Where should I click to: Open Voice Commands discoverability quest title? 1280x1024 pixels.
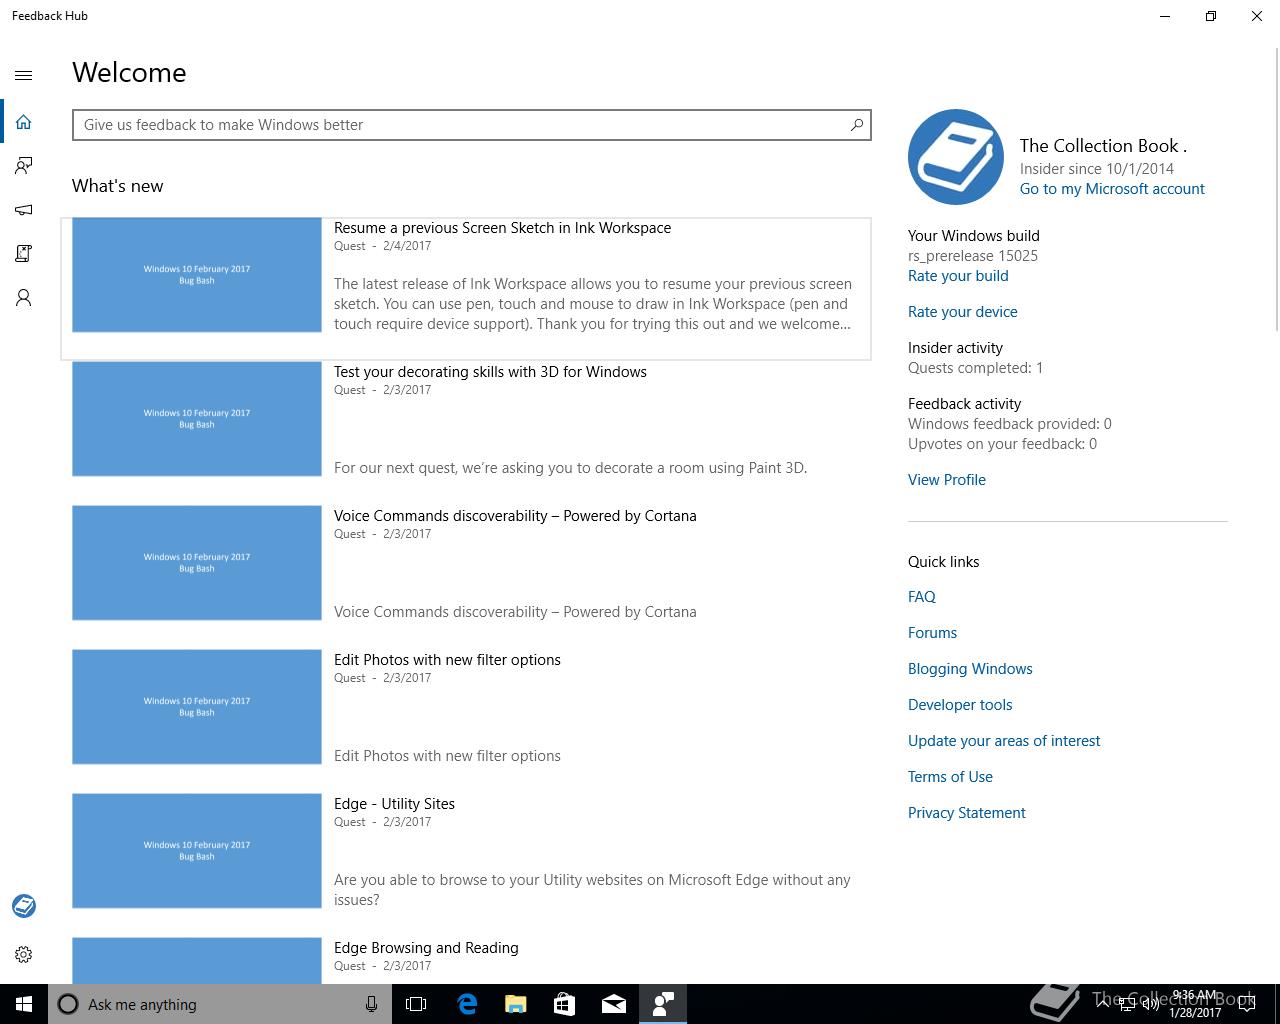(515, 516)
